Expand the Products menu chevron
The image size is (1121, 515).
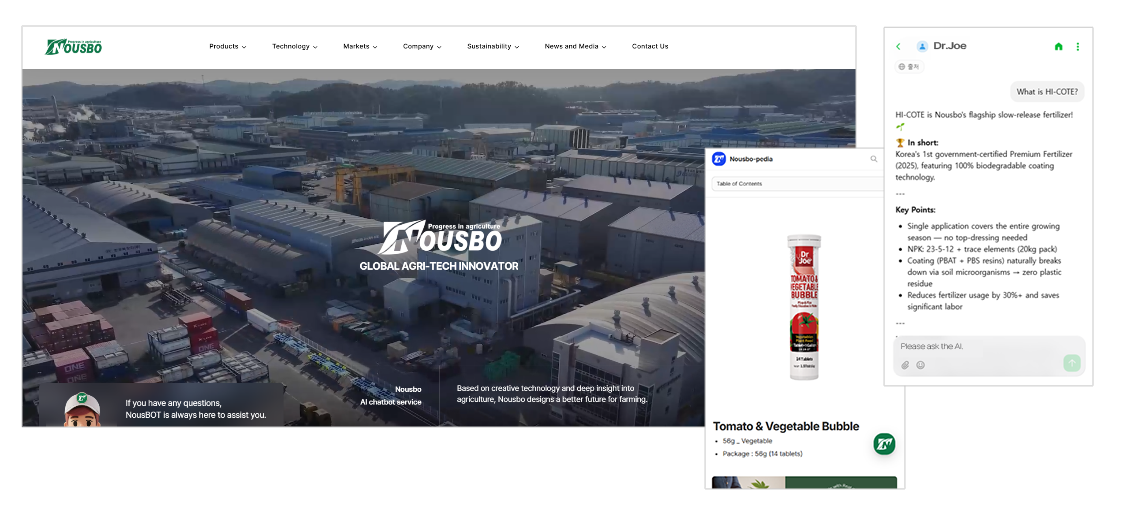pos(244,47)
